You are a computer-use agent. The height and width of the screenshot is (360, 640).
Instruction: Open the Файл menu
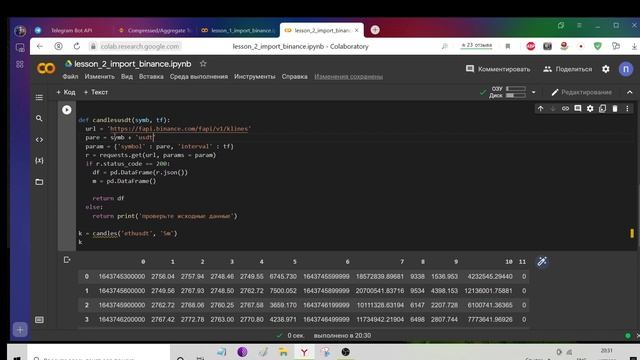[70, 76]
